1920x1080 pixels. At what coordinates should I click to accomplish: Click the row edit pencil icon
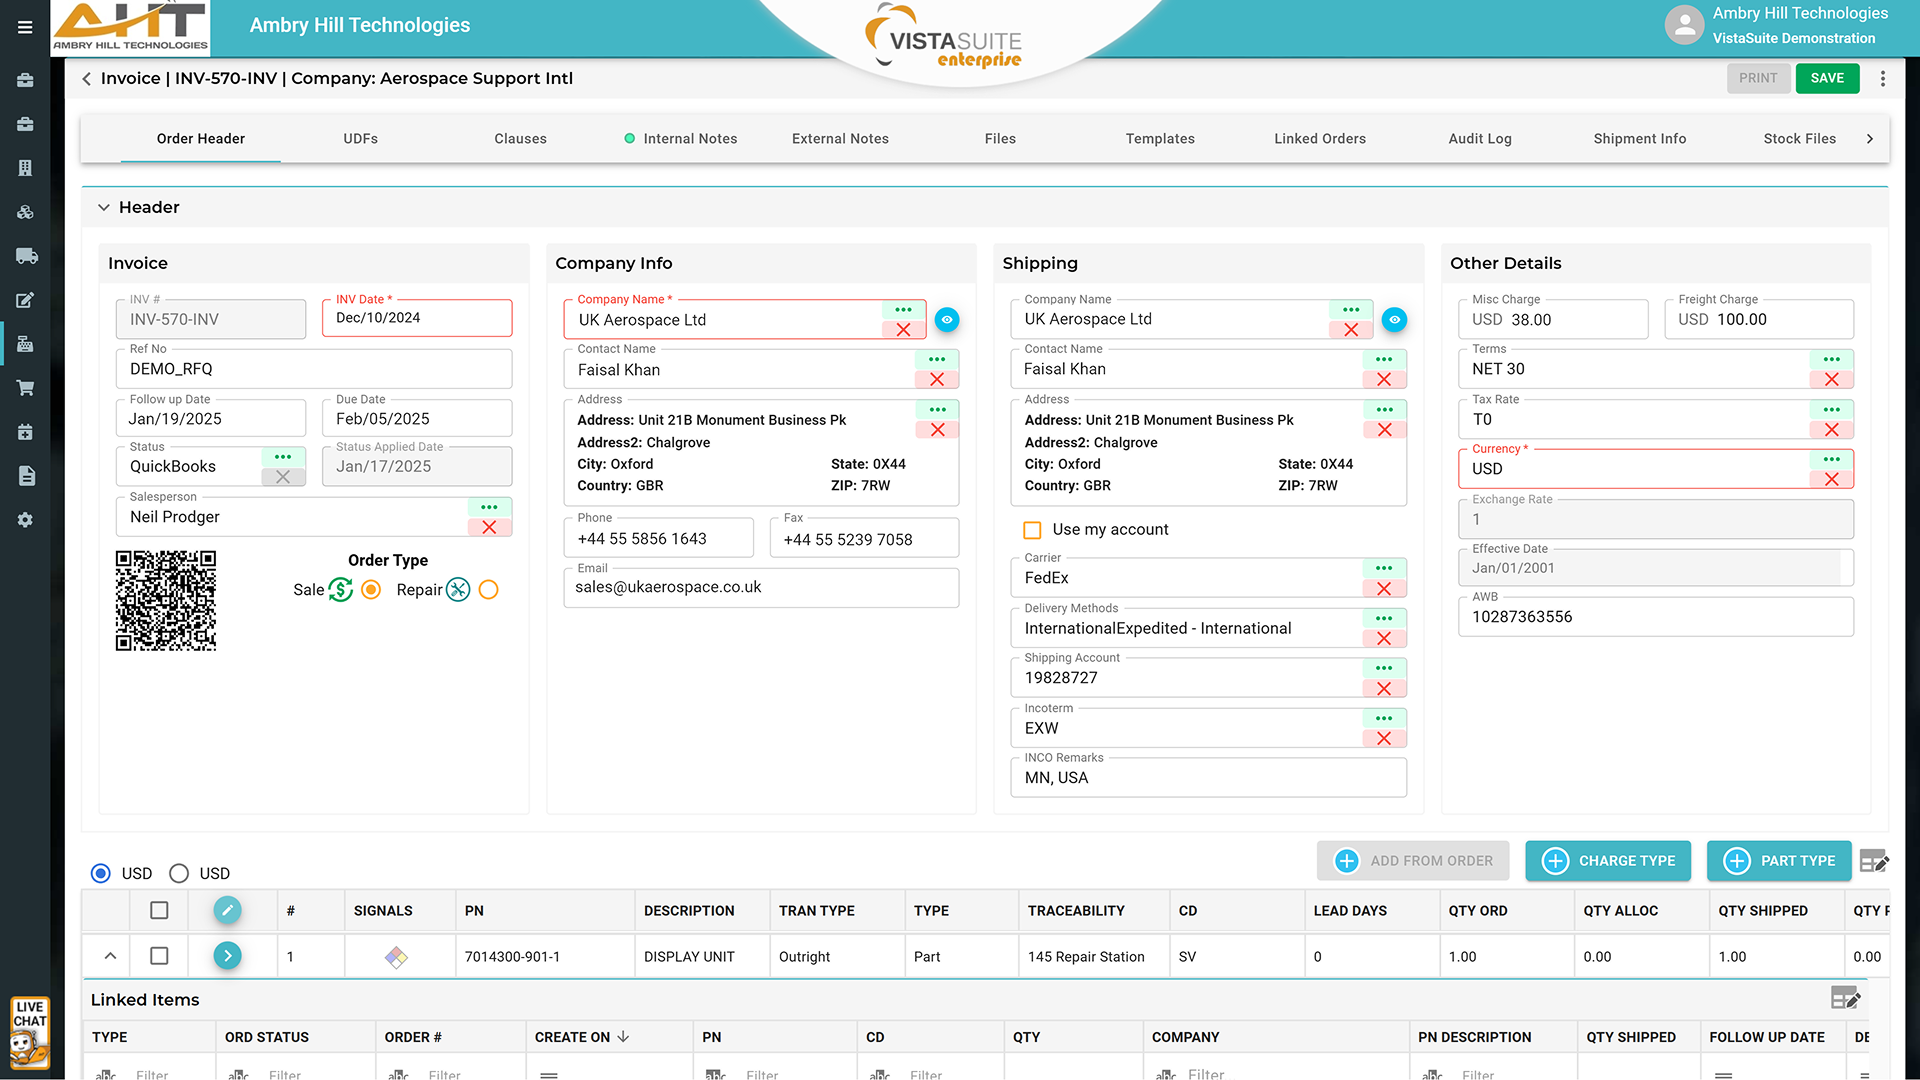[227, 910]
